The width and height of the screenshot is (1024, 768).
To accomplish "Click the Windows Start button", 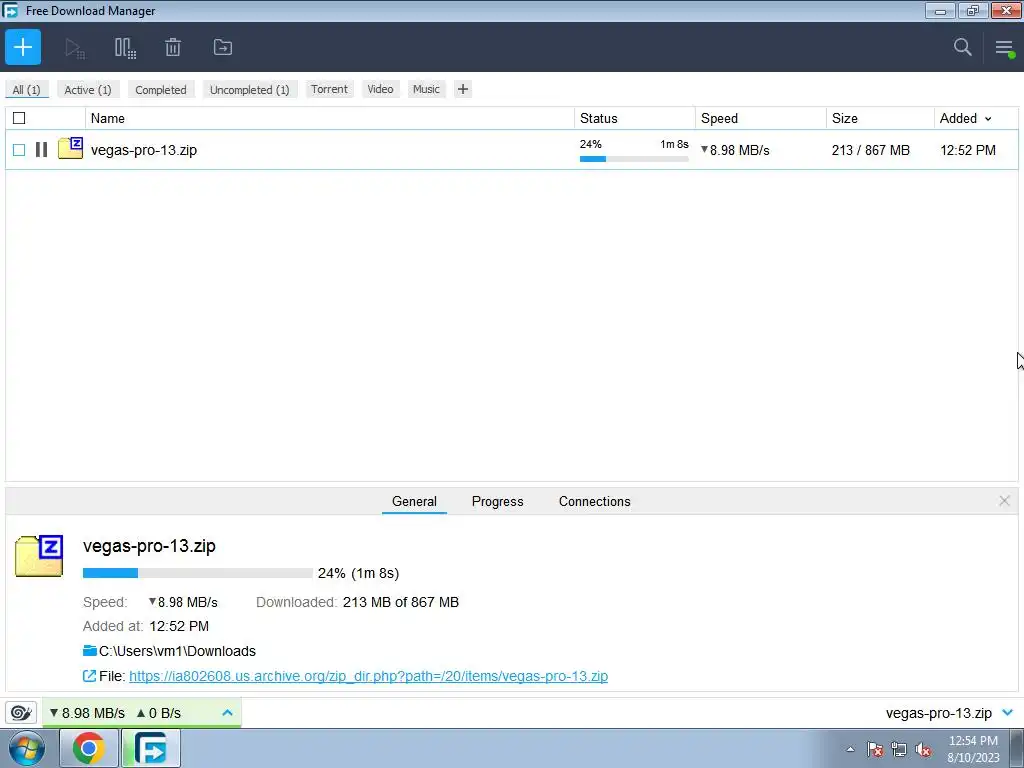I will coord(27,748).
